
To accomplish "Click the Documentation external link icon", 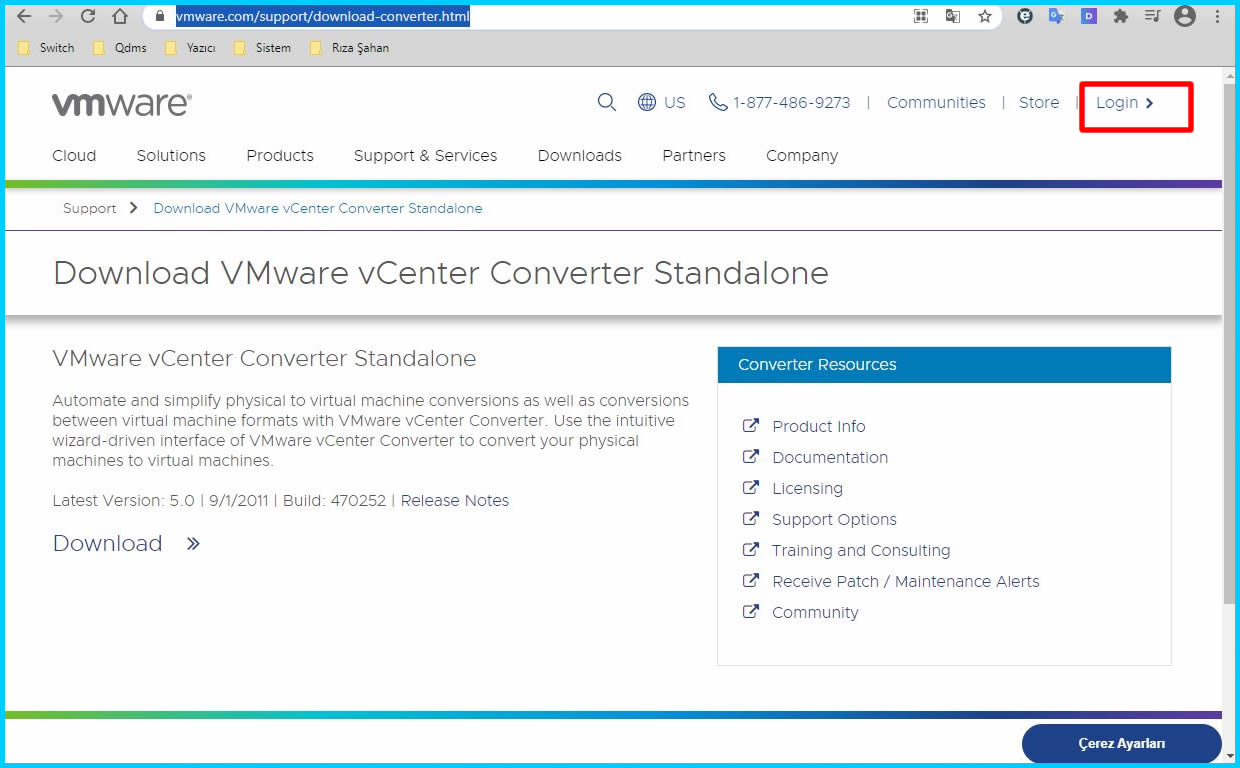I will [x=750, y=456].
